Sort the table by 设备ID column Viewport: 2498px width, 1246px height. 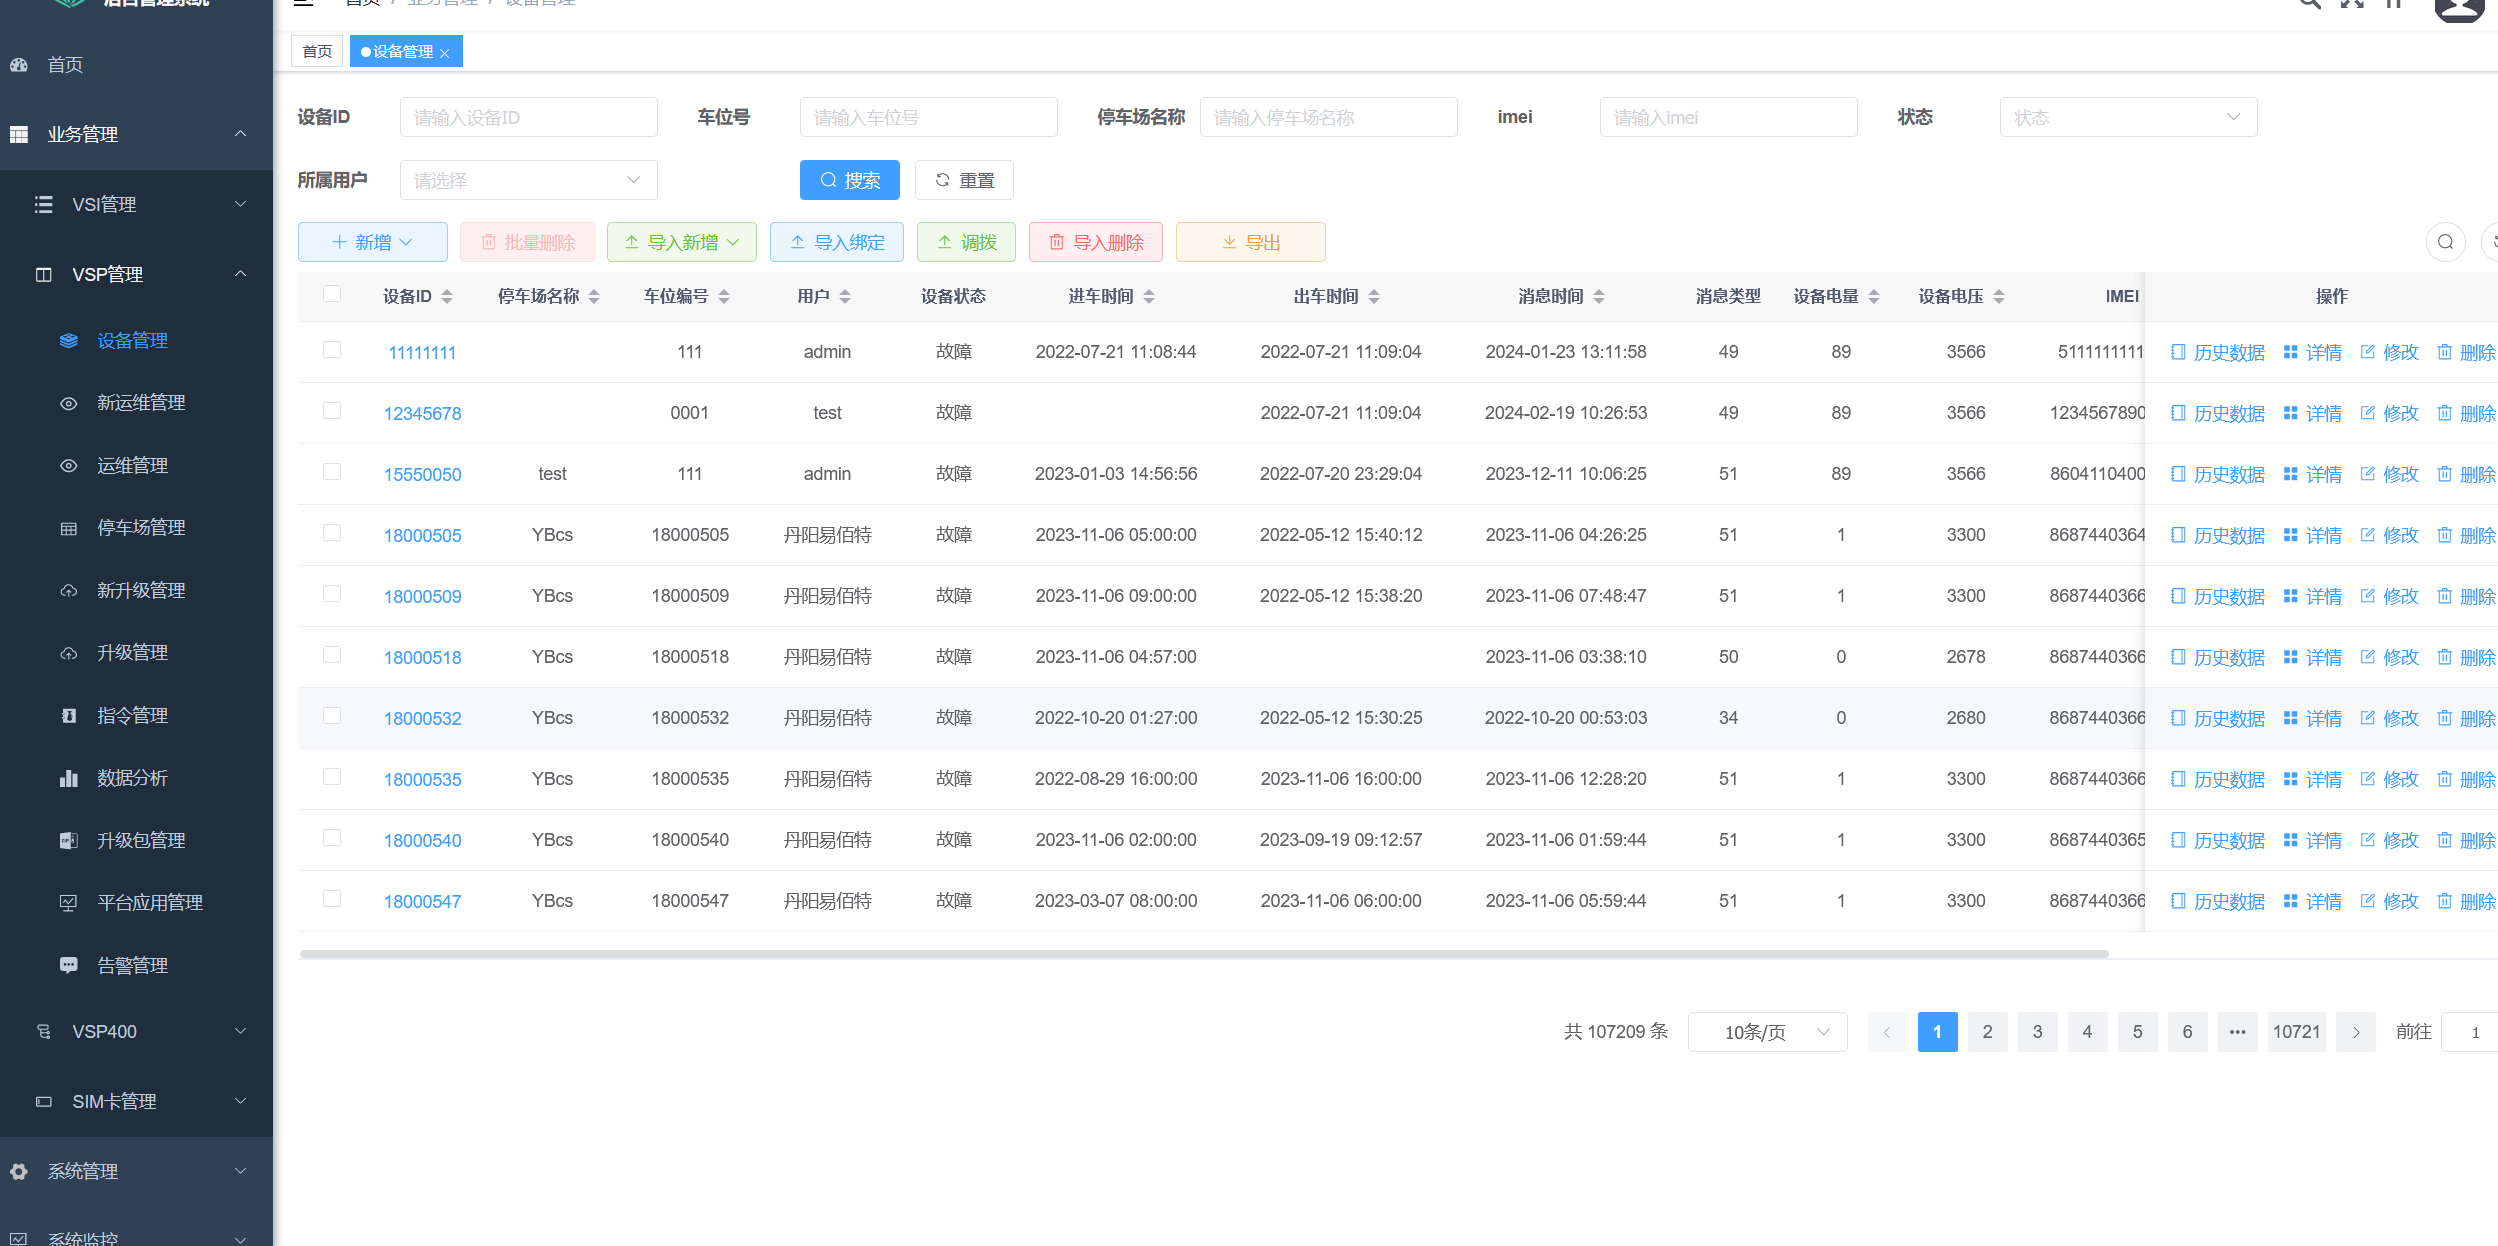coord(447,297)
